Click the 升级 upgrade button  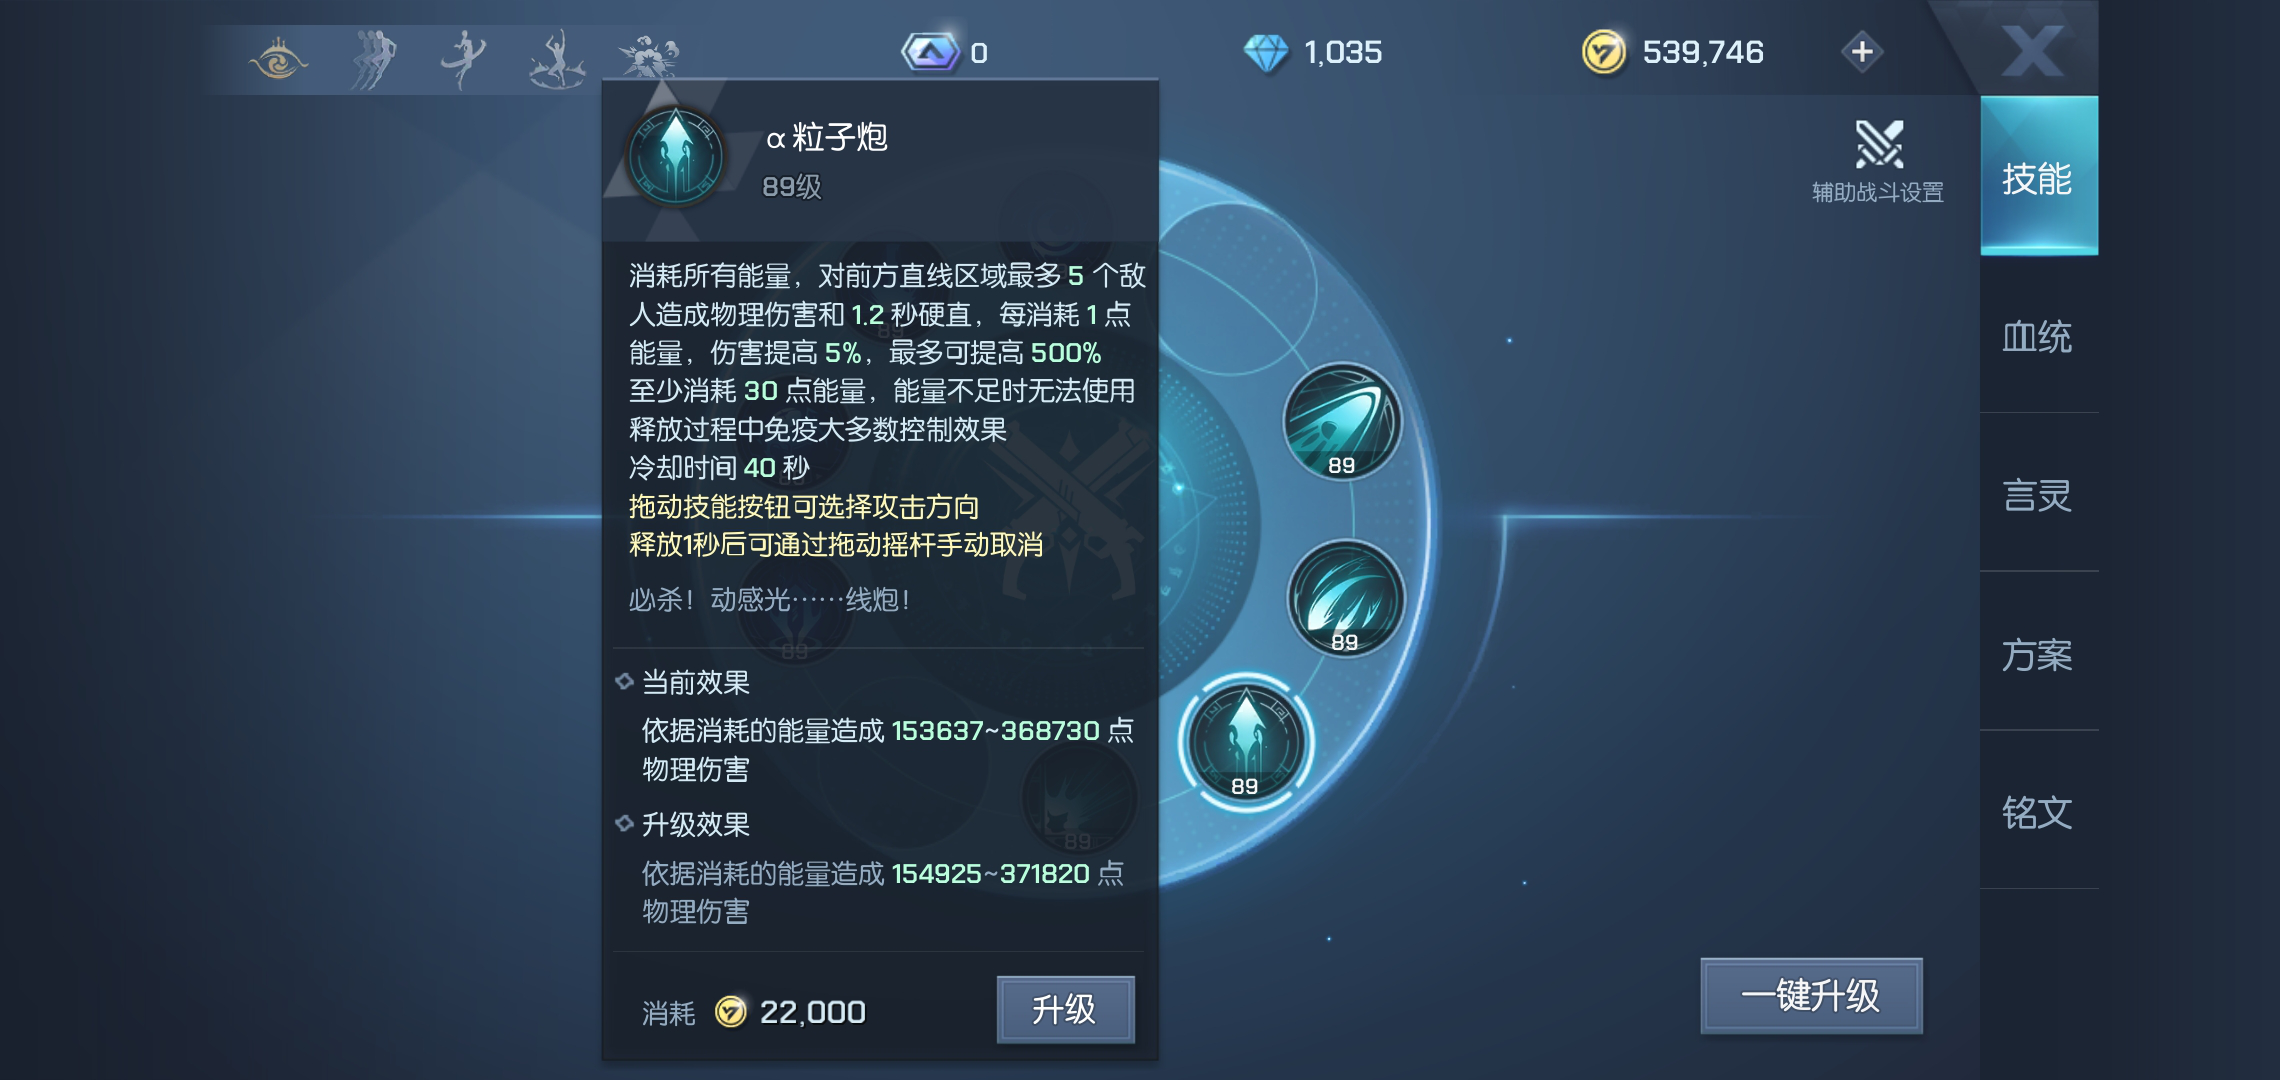[1065, 1009]
